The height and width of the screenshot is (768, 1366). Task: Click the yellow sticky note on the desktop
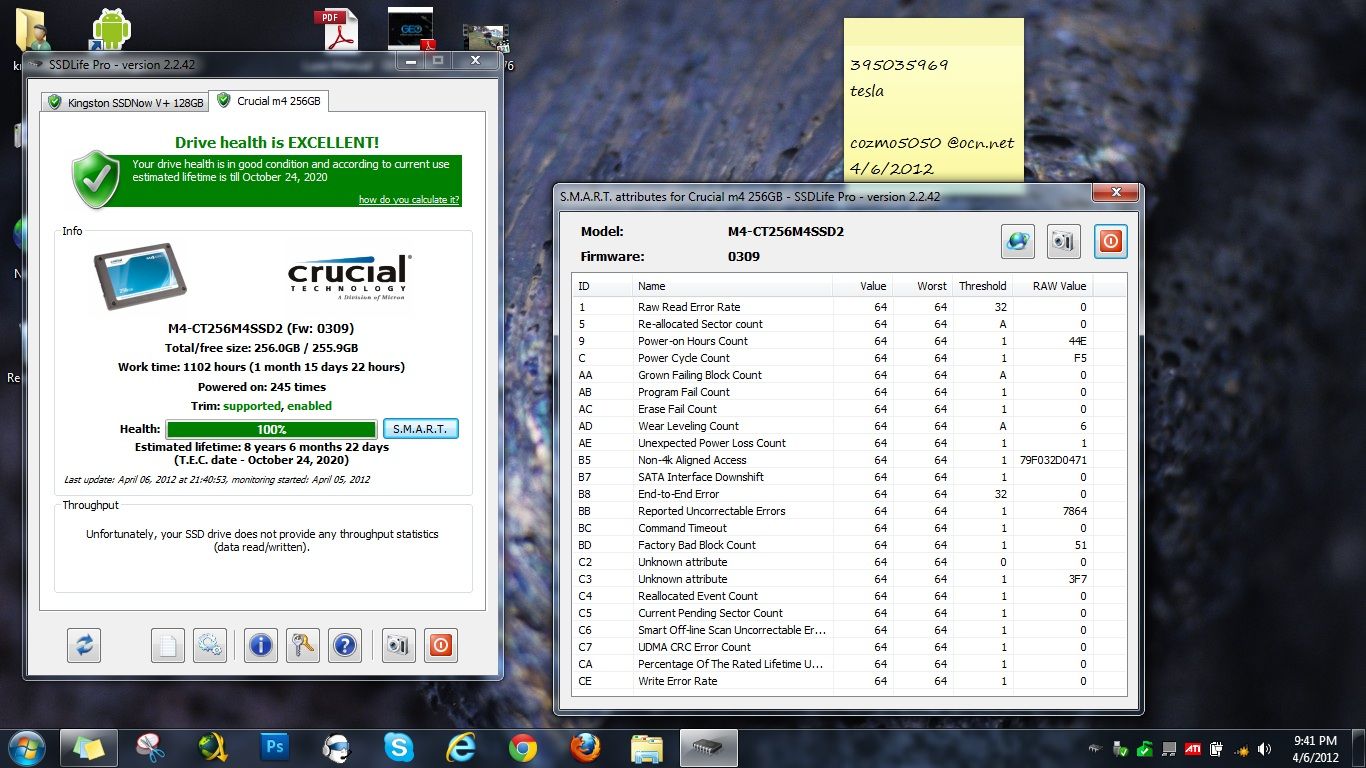(934, 100)
